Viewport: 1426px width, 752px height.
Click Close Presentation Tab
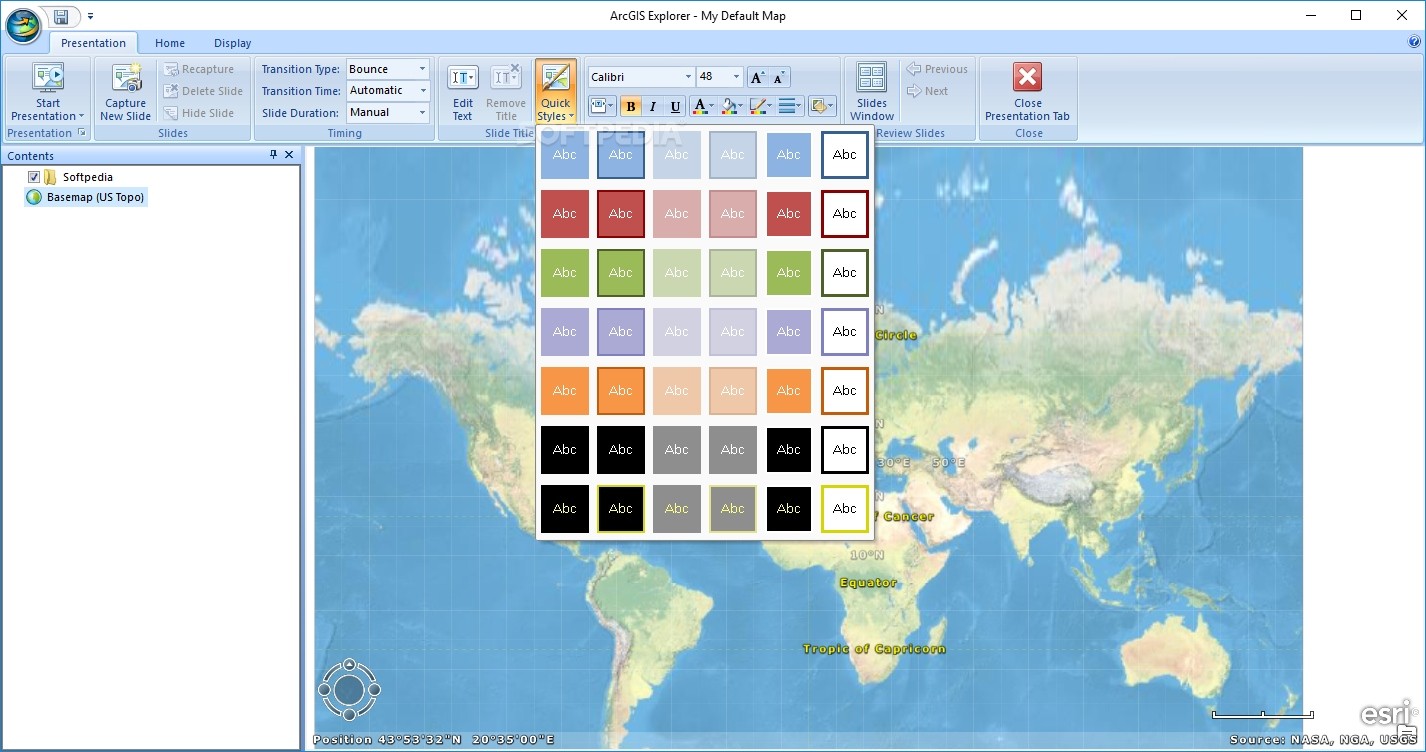pyautogui.click(x=1027, y=92)
